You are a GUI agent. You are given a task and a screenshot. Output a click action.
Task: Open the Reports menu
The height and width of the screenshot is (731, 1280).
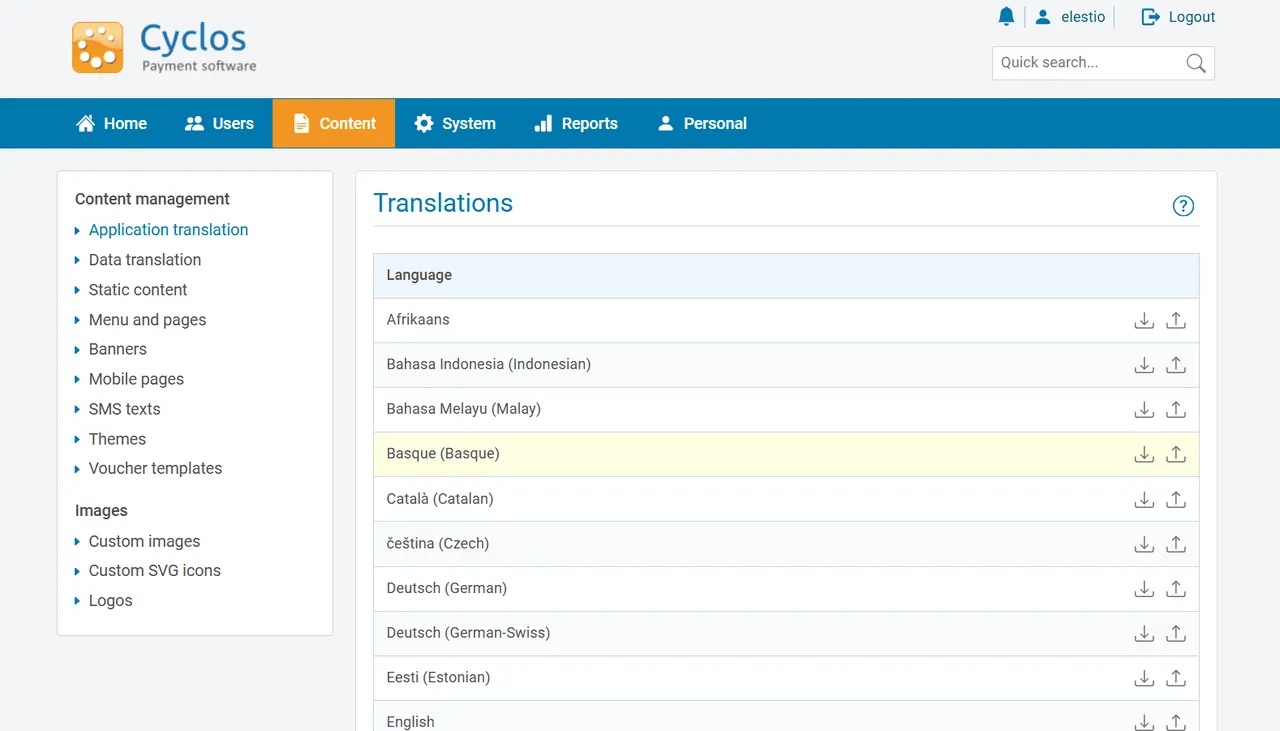576,123
